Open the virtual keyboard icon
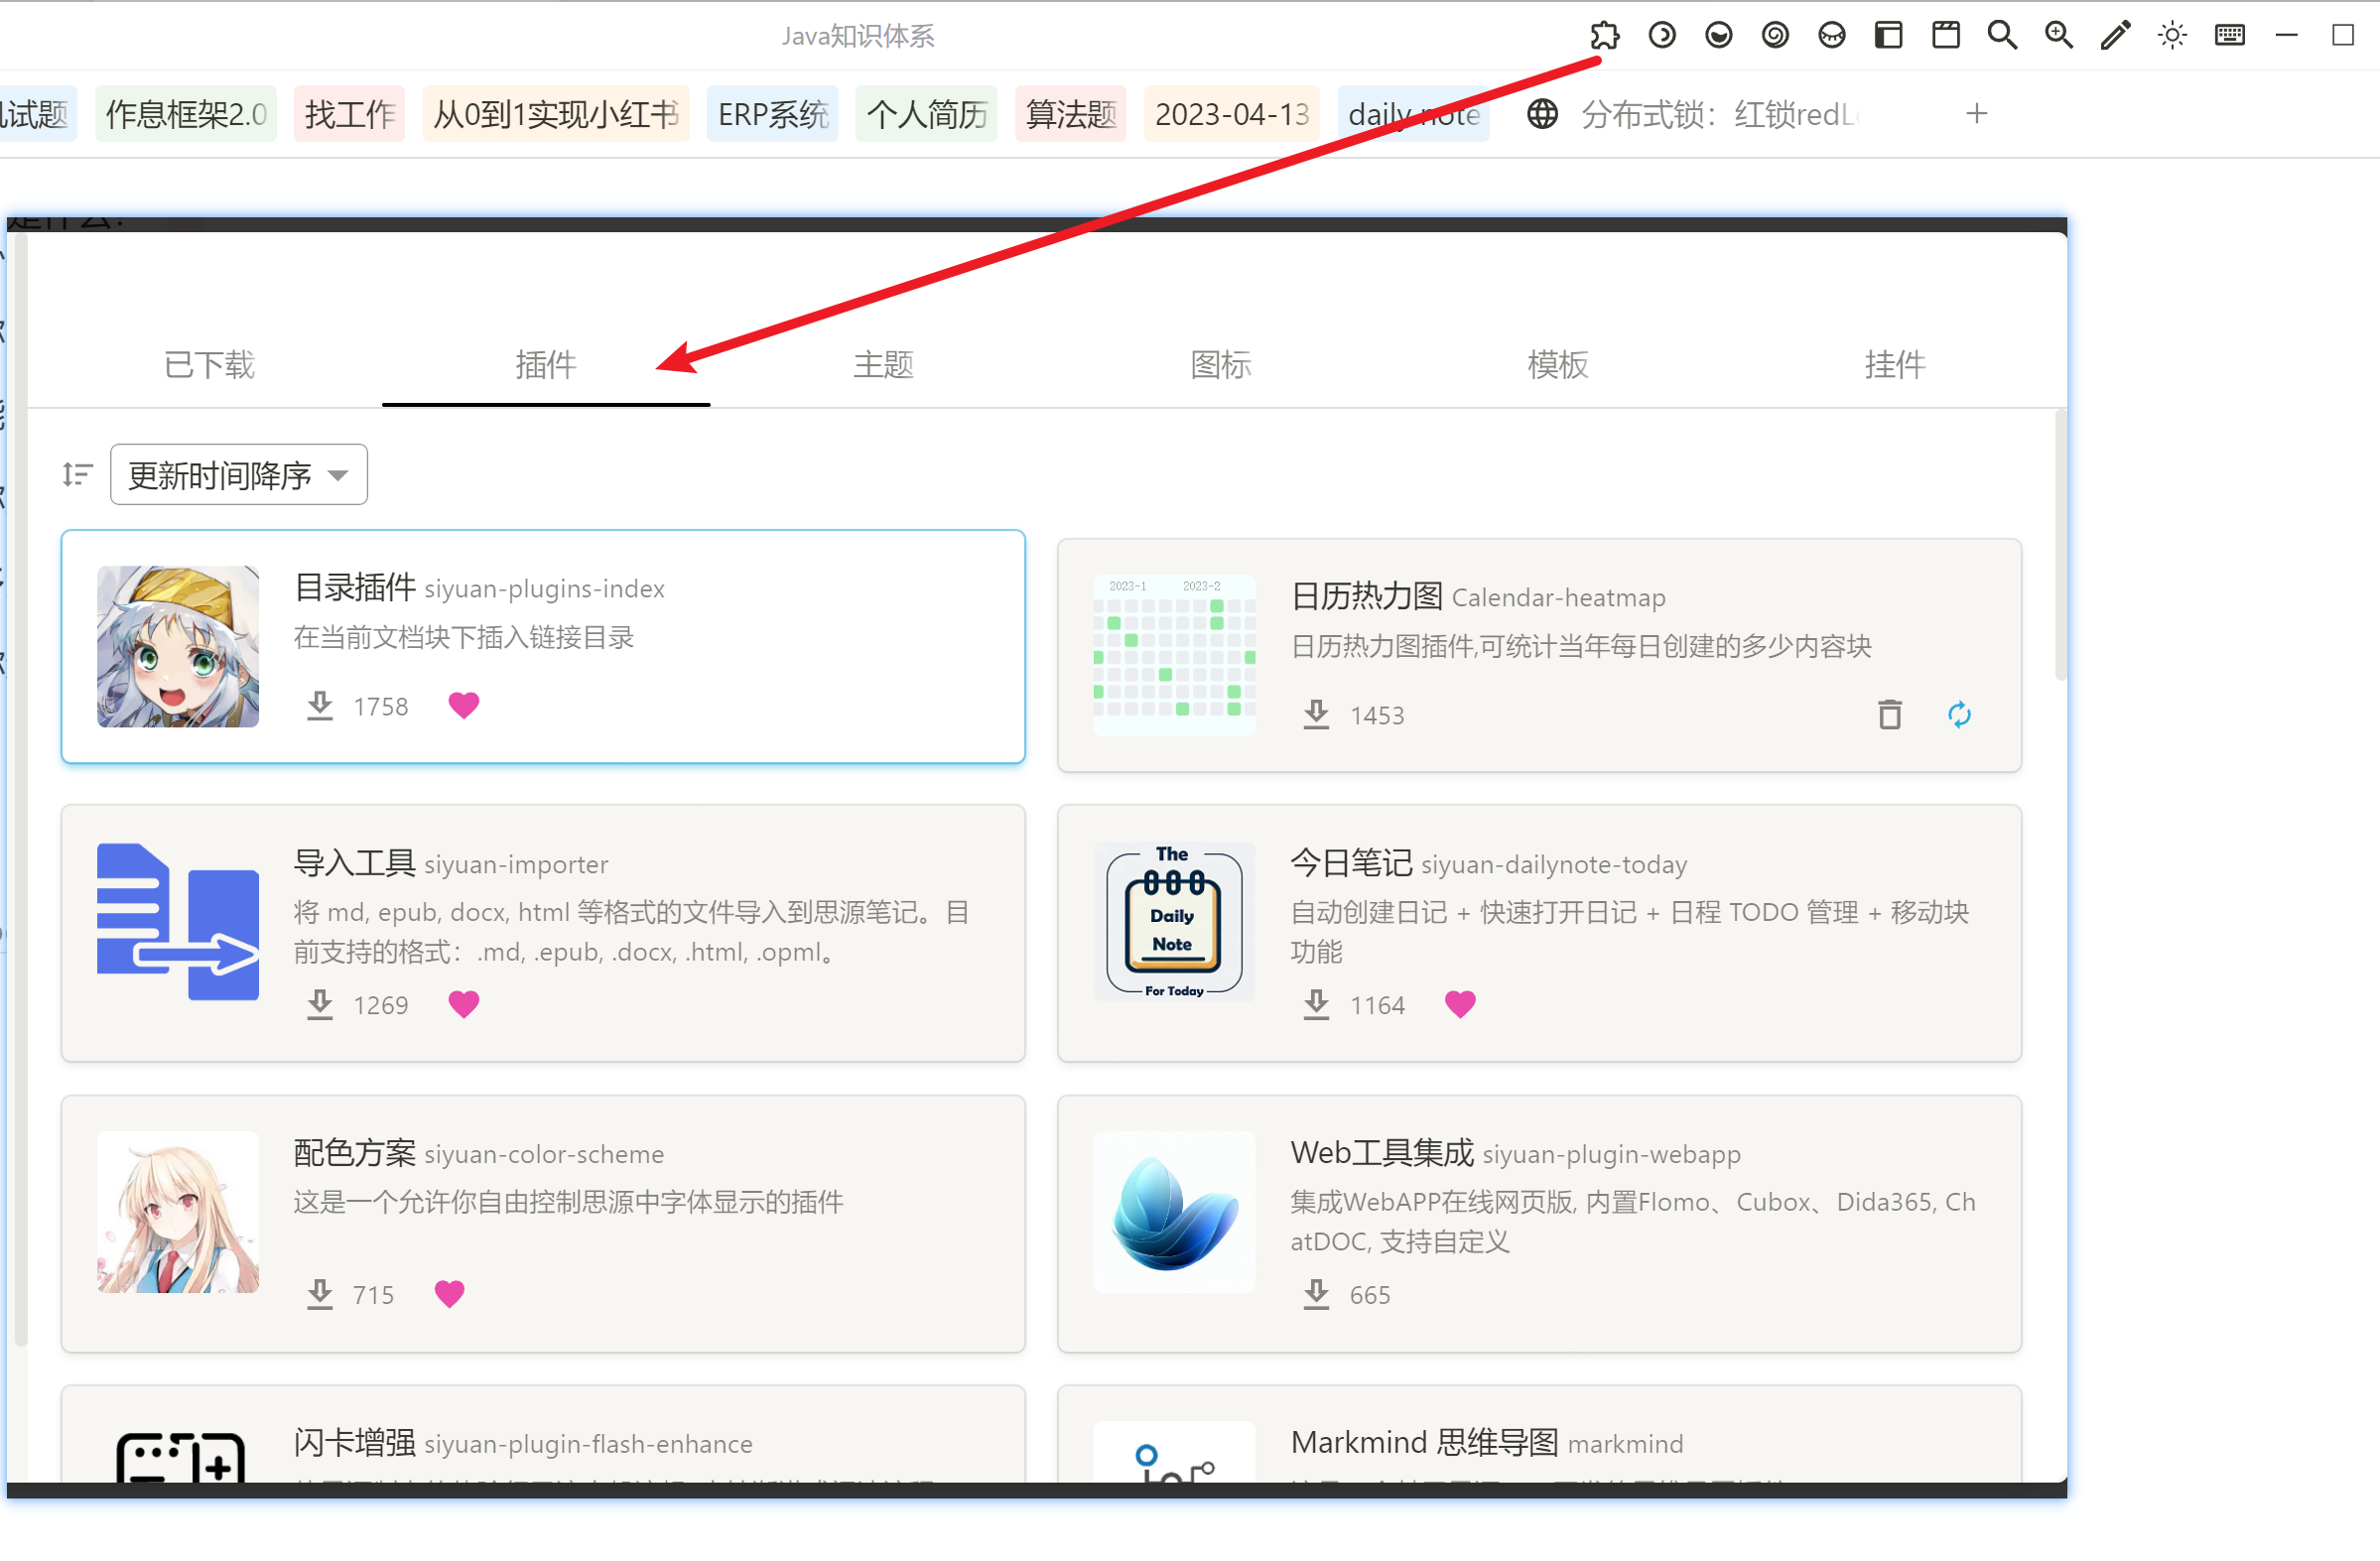Image resolution: width=2380 pixels, height=1561 pixels. 2229,35
